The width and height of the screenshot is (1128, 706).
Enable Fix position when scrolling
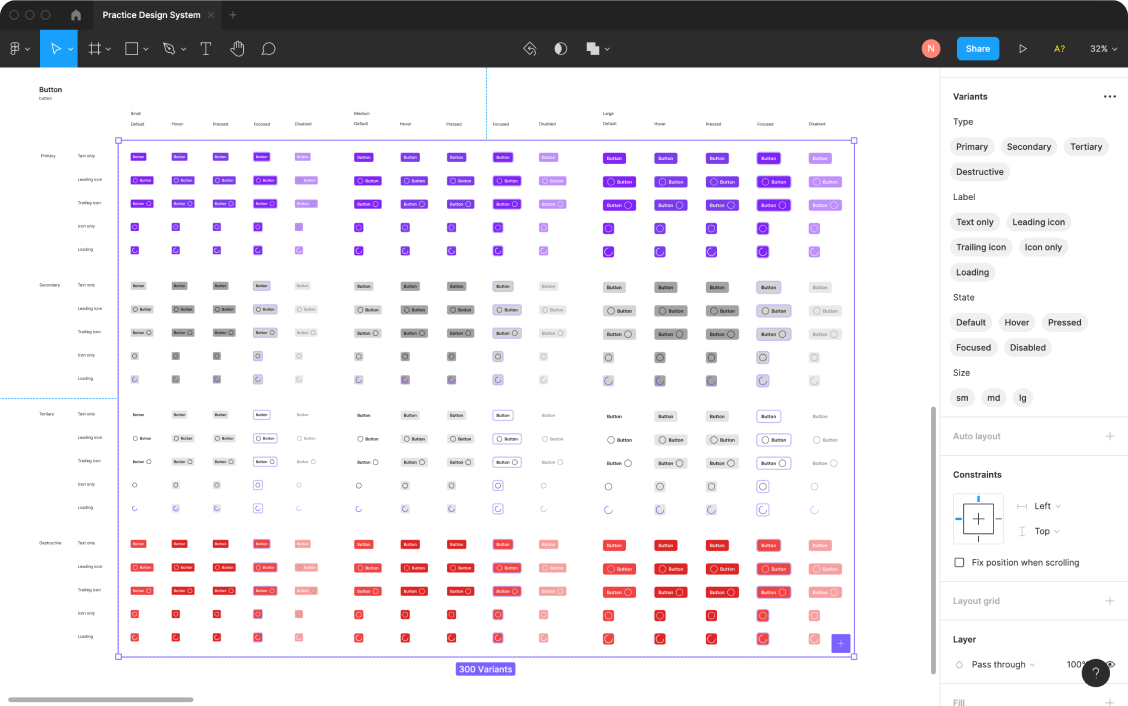(x=957, y=562)
